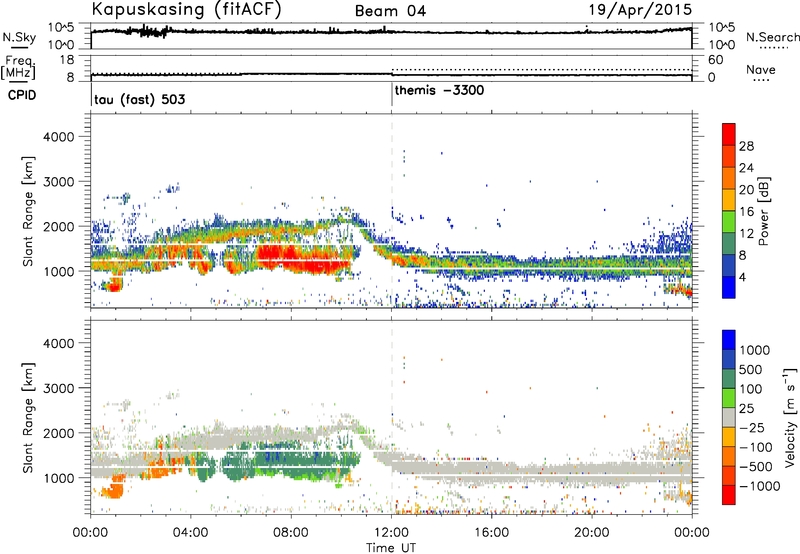Click red segment of Power color bar
This screenshot has height=554, width=800.
pyautogui.click(x=729, y=134)
